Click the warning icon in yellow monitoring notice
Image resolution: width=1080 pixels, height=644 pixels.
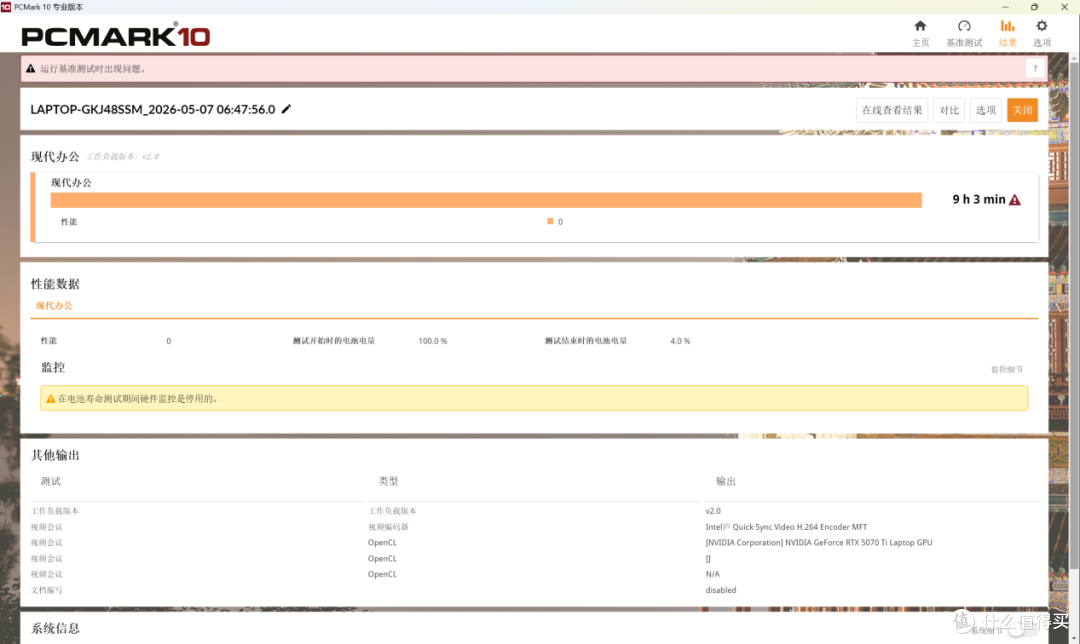(50, 399)
